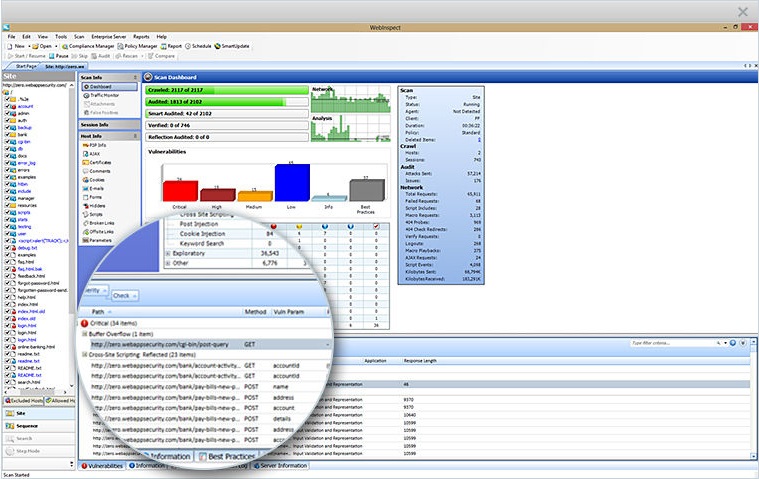Click the Type filter criteria field
This screenshot has width=759, height=479.
coord(672,343)
